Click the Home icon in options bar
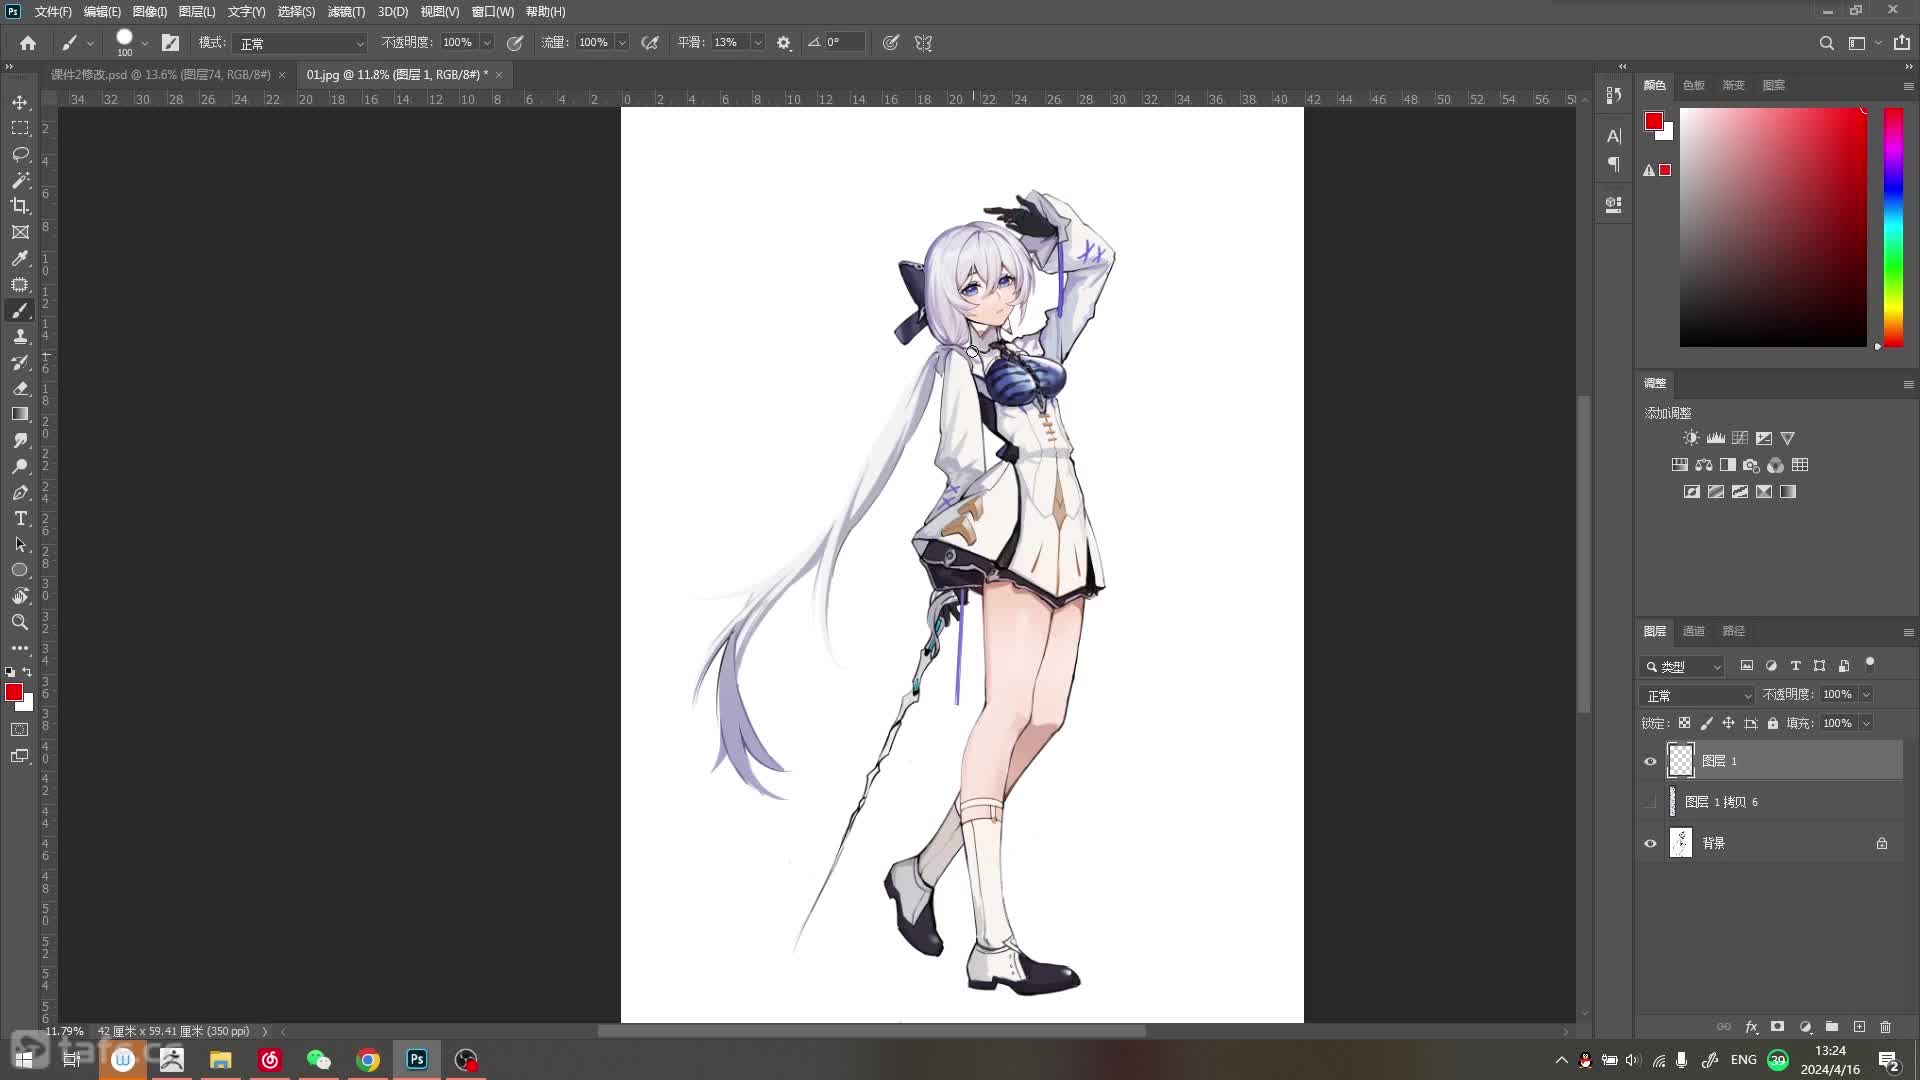Screen dimensions: 1920x1080 [x=28, y=43]
